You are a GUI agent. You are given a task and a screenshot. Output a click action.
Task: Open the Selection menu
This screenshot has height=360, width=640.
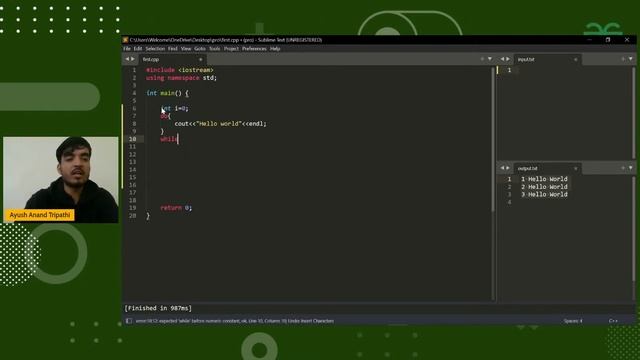pyautogui.click(x=155, y=49)
